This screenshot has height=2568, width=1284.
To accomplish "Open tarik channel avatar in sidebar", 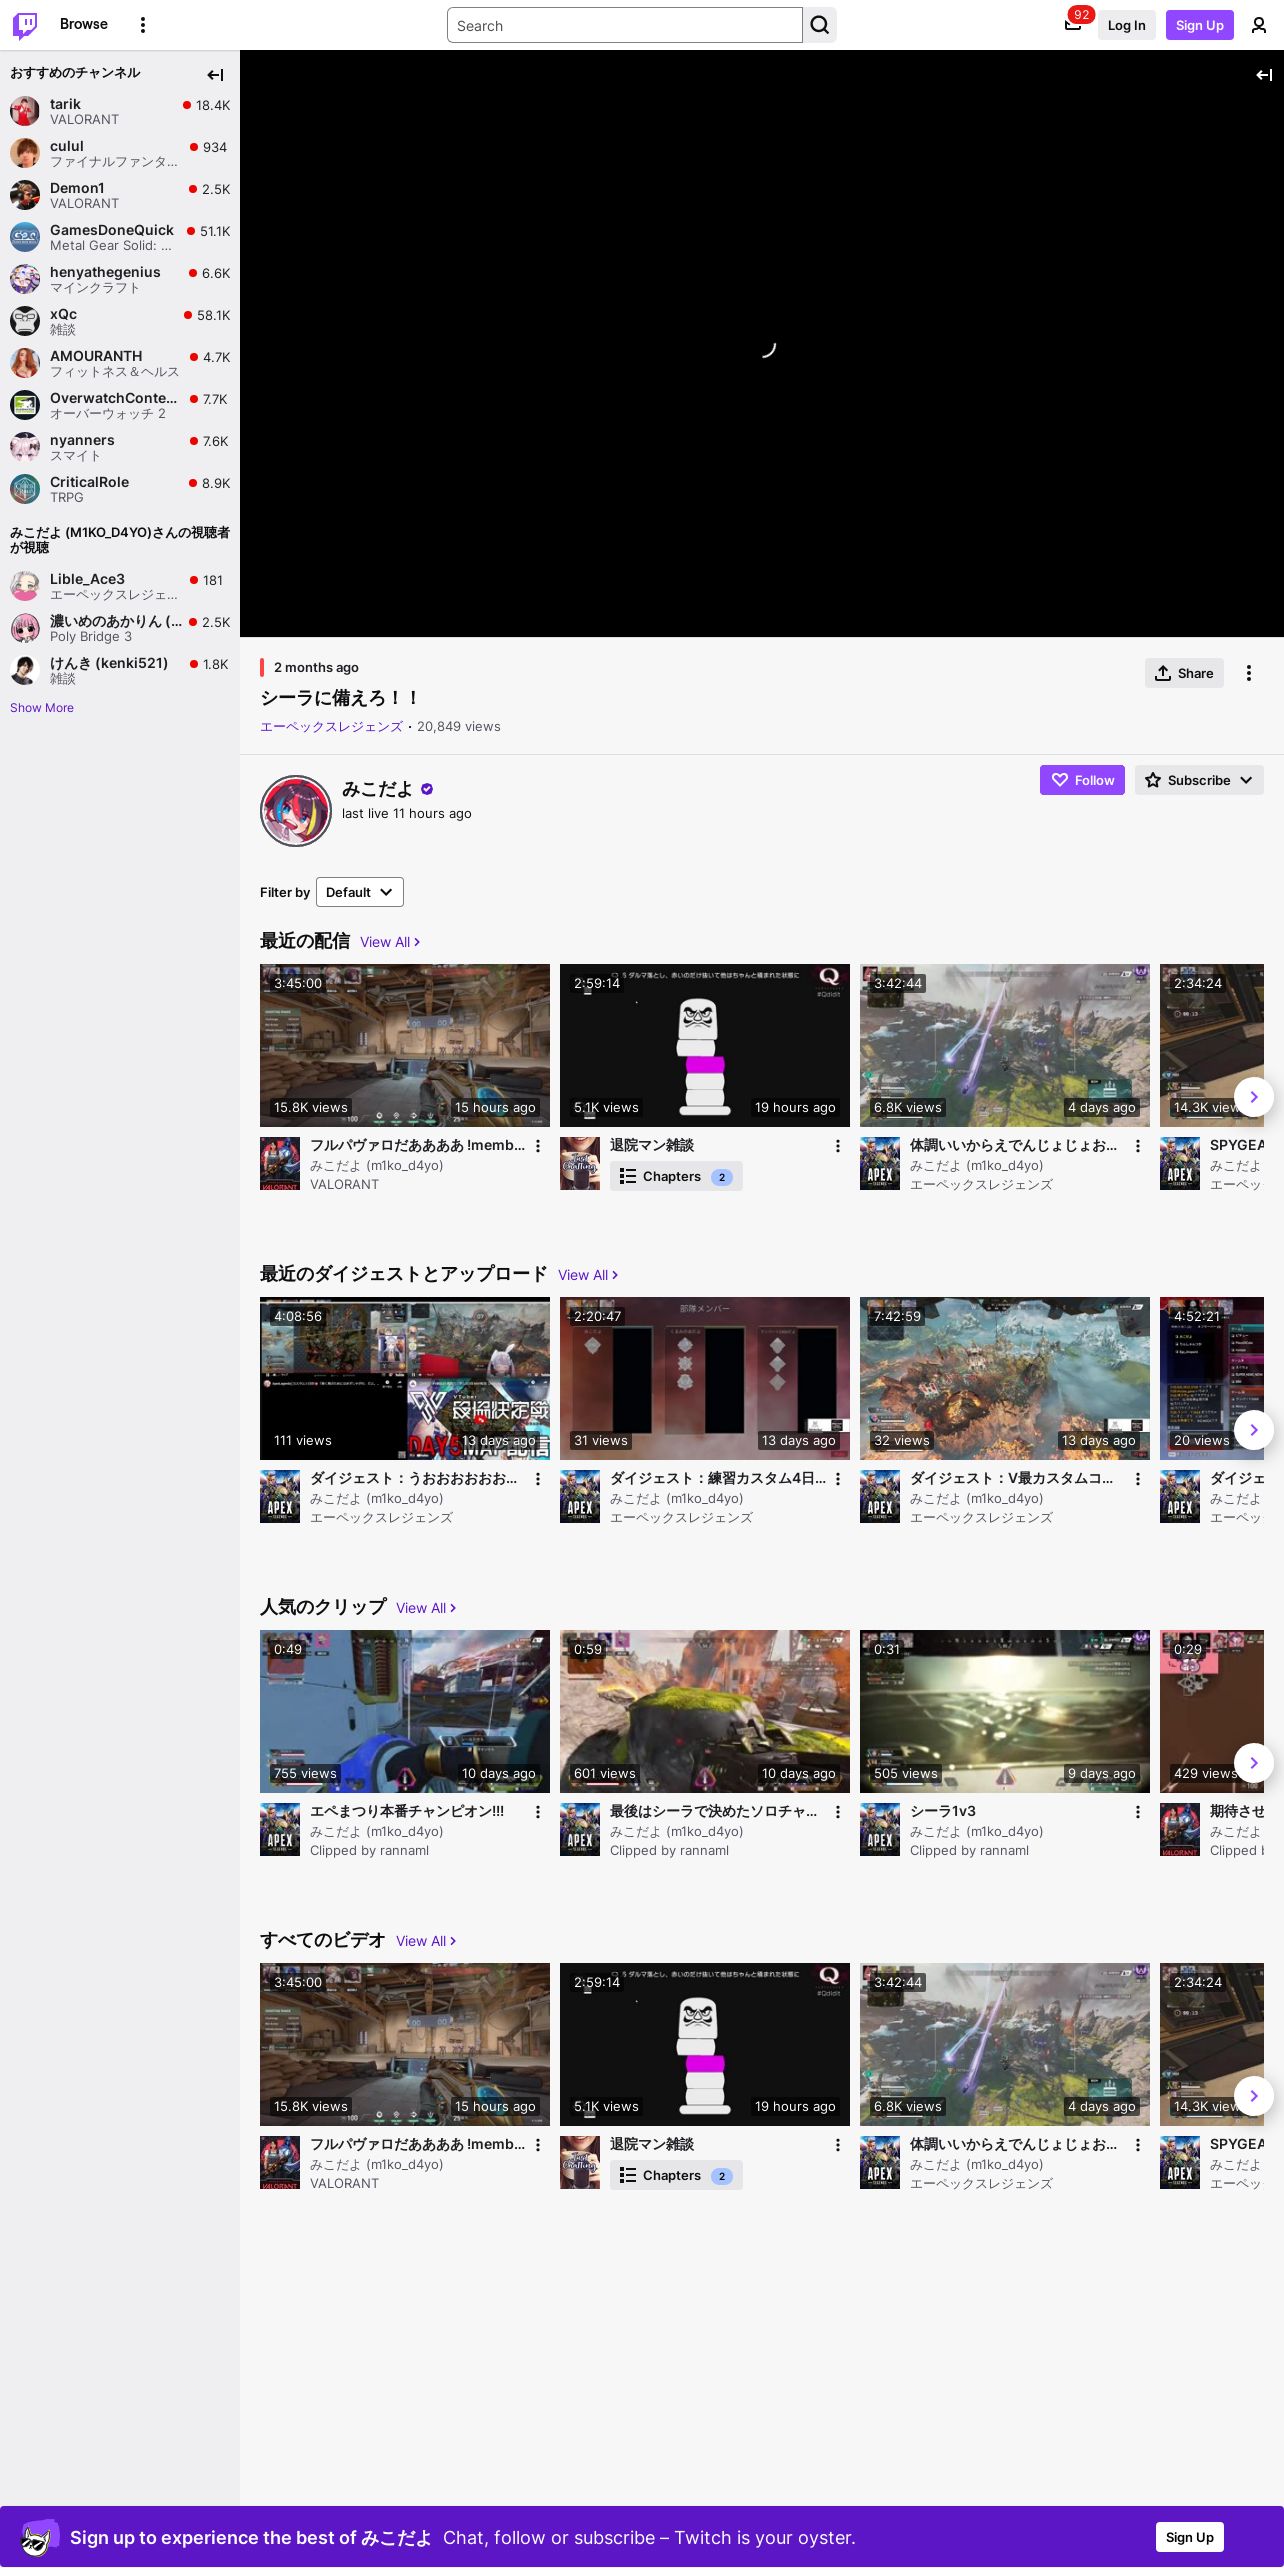I will tap(25, 111).
